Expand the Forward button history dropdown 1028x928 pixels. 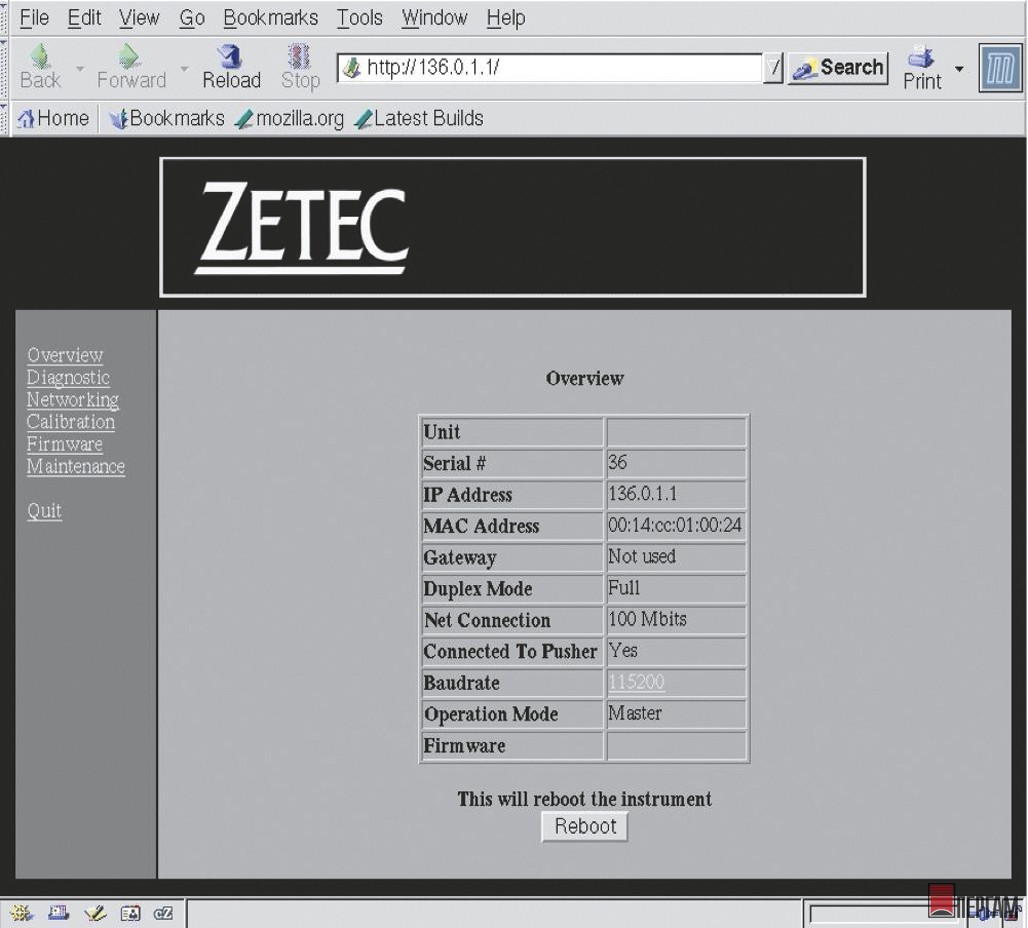click(x=184, y=68)
